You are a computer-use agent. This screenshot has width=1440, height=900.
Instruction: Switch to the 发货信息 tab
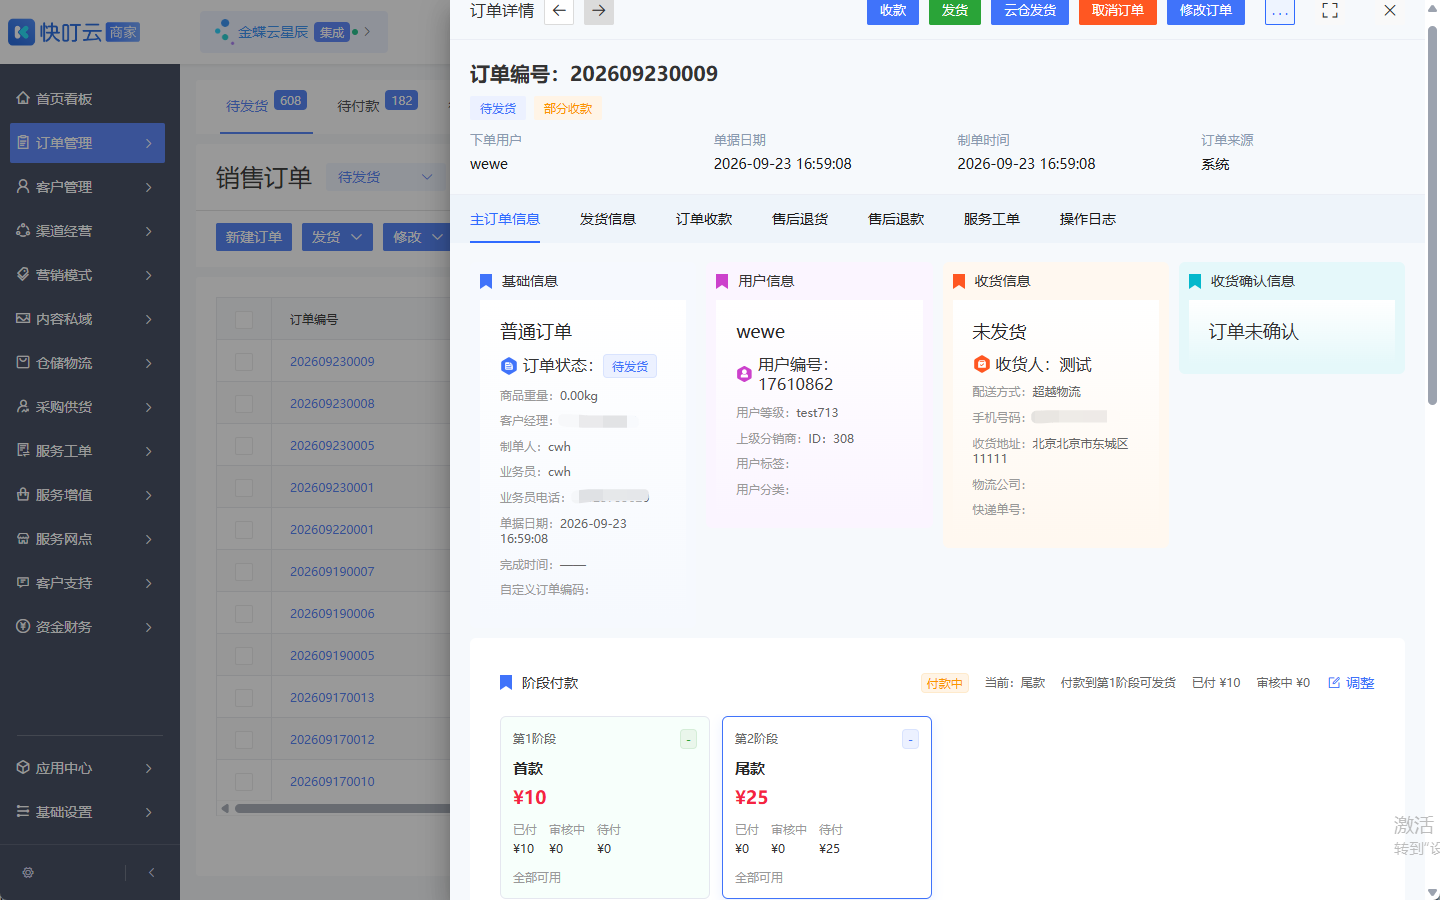tap(608, 219)
